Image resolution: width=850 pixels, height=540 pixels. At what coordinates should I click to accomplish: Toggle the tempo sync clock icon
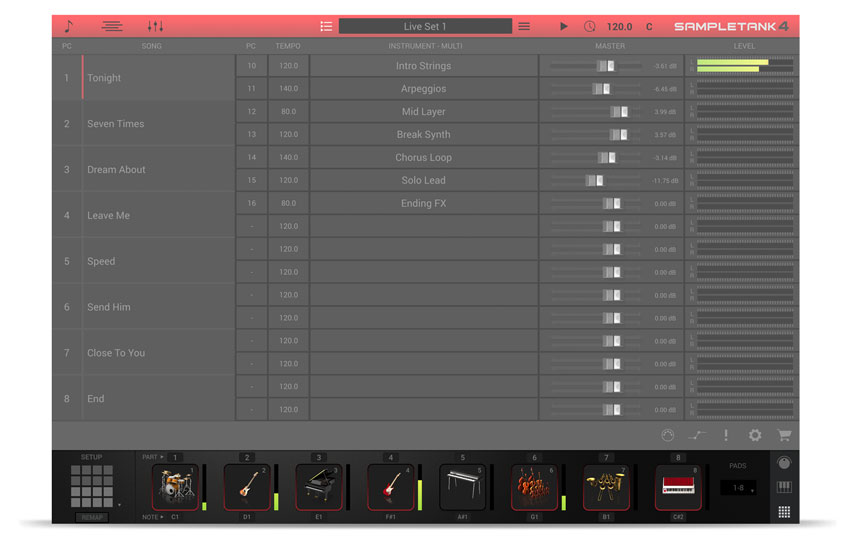coord(589,26)
